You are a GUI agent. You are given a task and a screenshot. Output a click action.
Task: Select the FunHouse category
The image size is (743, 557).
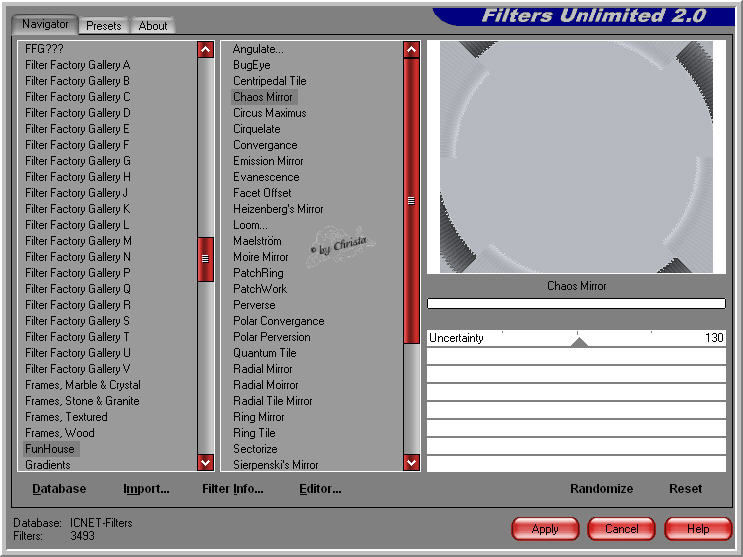point(50,449)
